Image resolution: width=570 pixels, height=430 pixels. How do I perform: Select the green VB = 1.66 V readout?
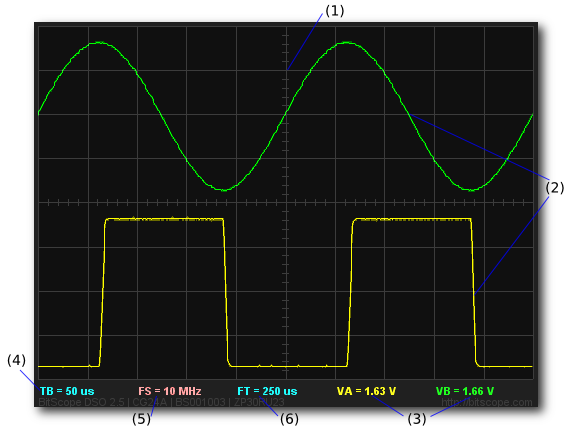point(465,391)
